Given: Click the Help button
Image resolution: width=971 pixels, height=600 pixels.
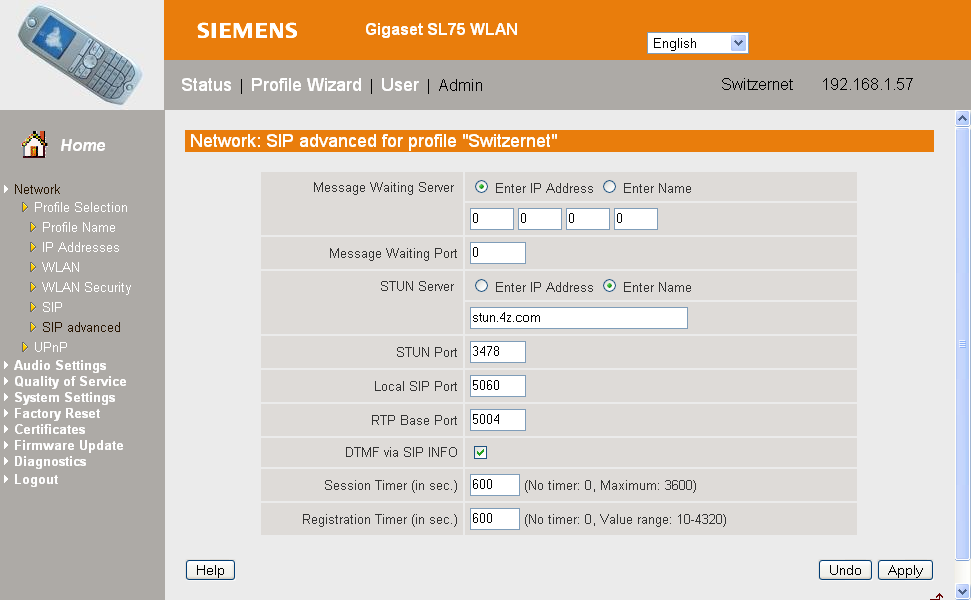Looking at the screenshot, I should point(211,570).
